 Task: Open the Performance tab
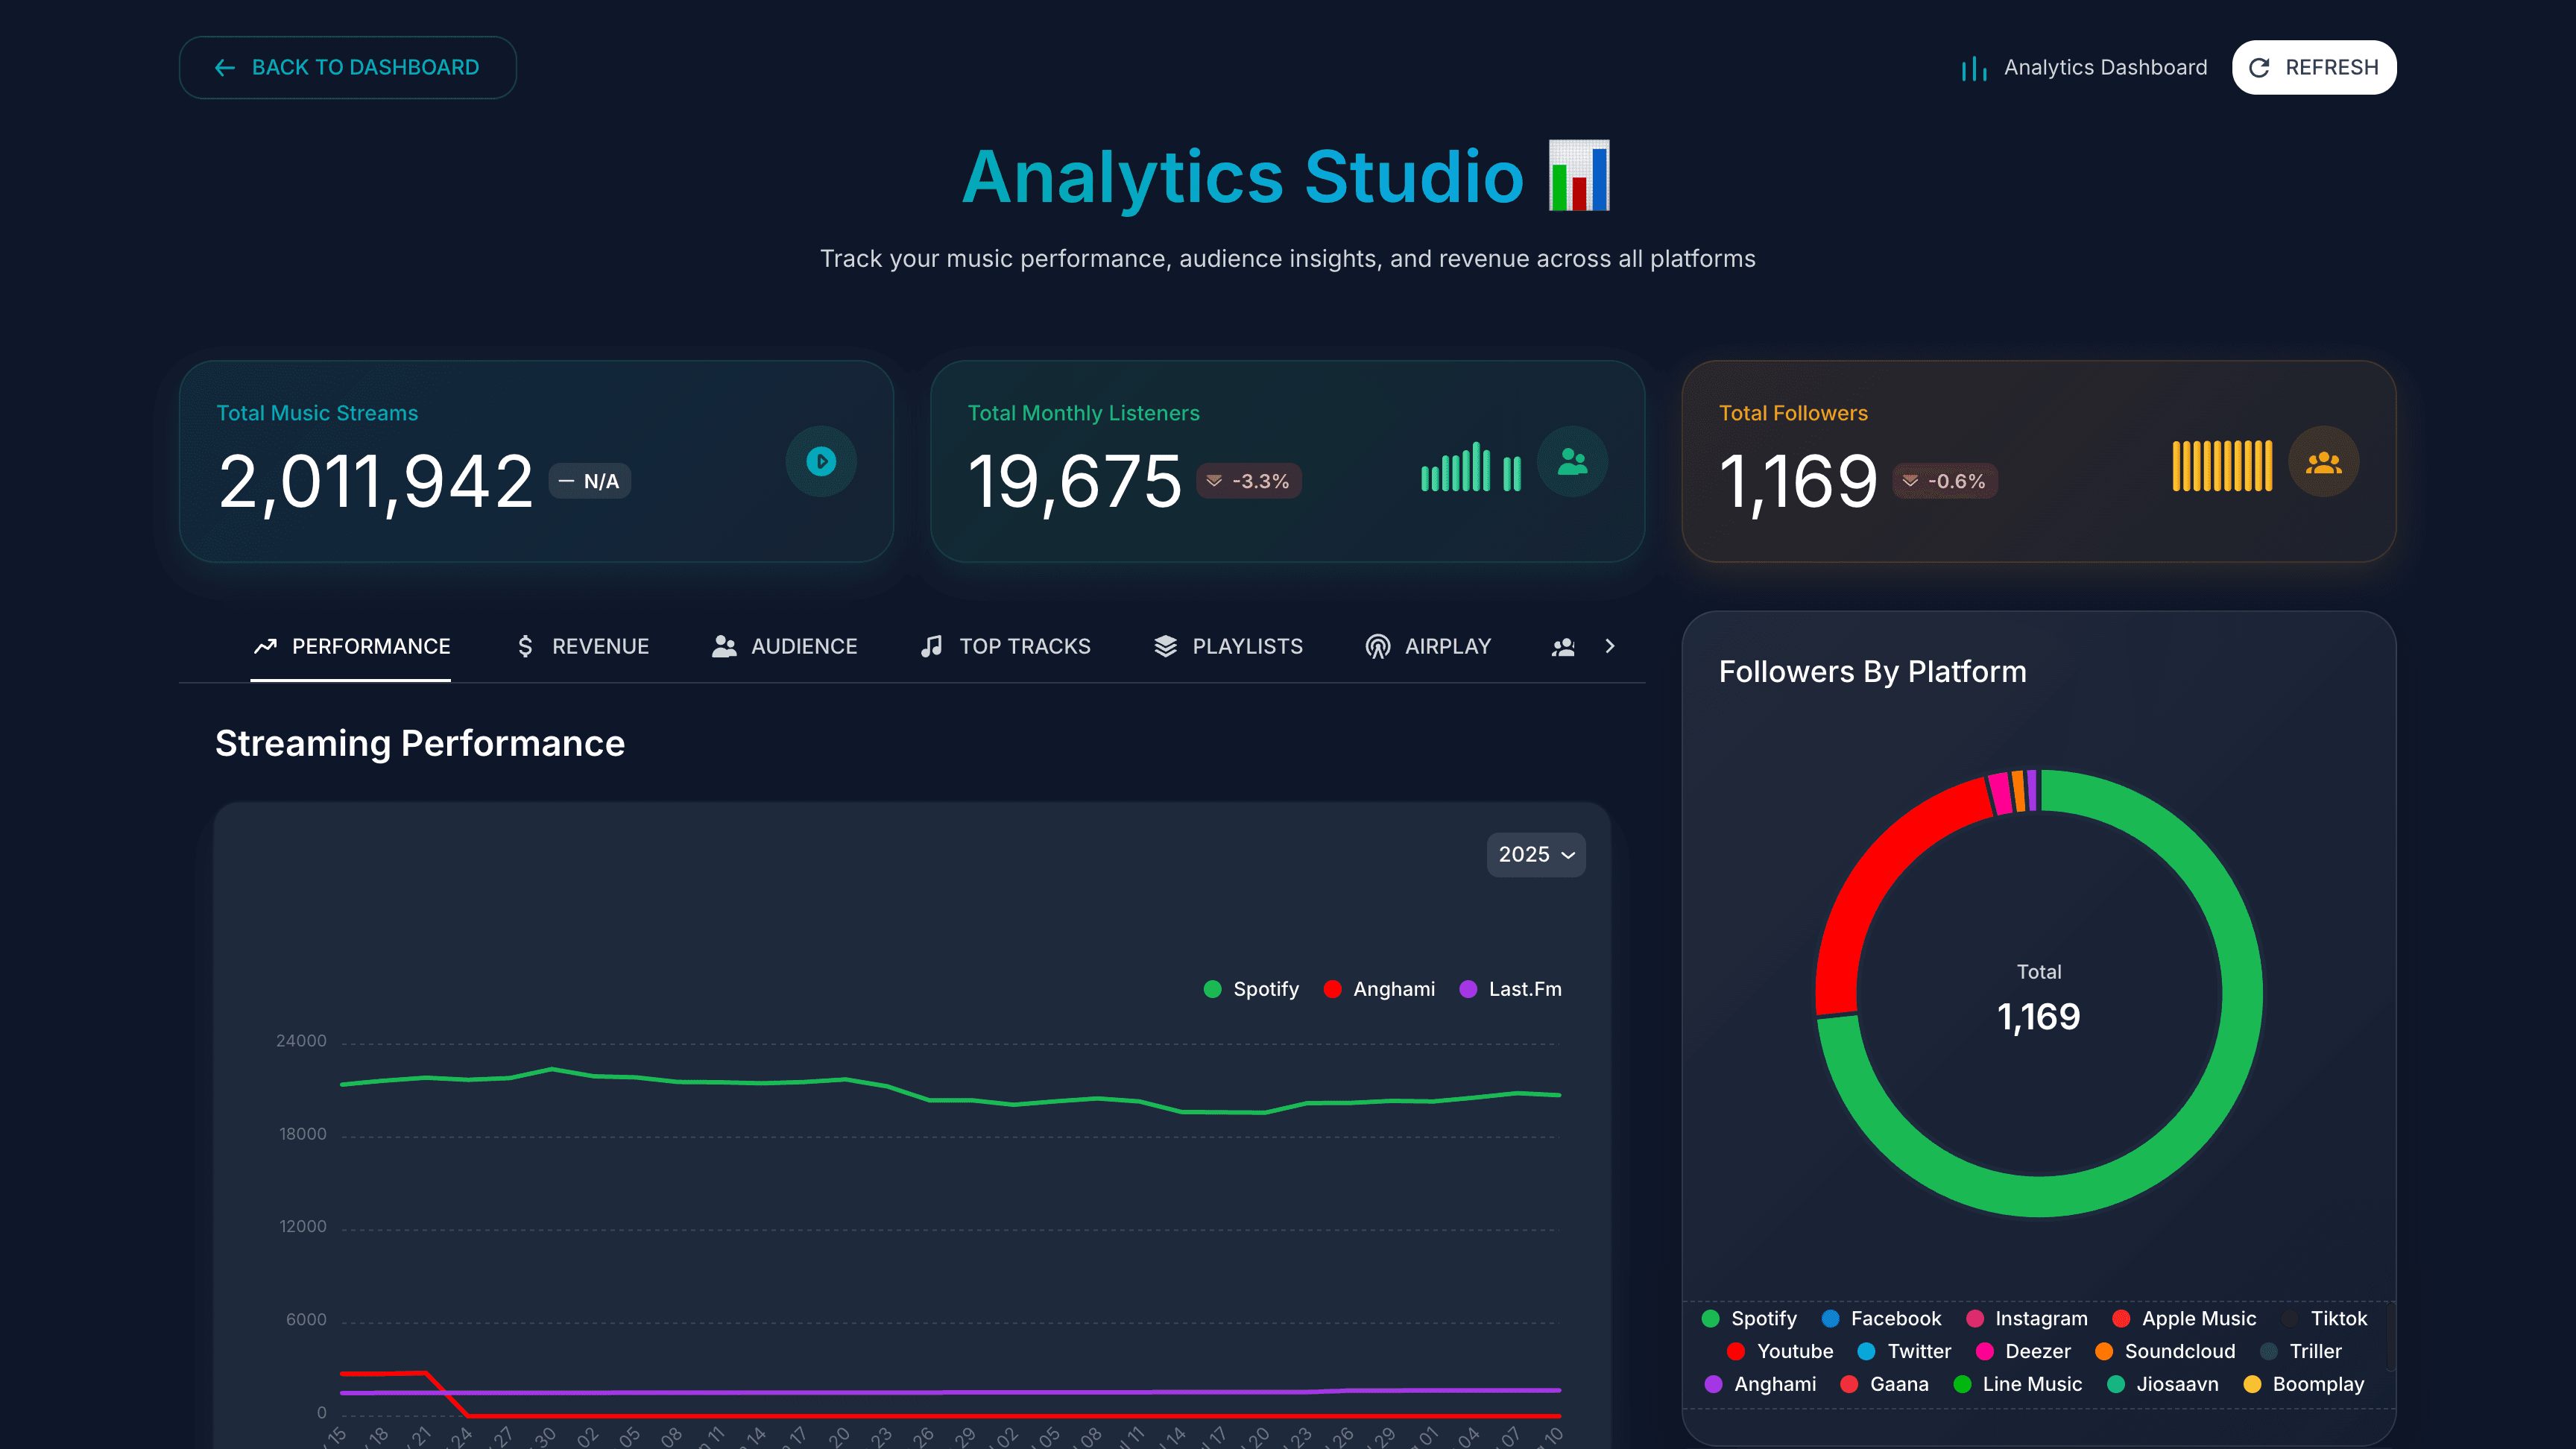pyautogui.click(x=351, y=646)
